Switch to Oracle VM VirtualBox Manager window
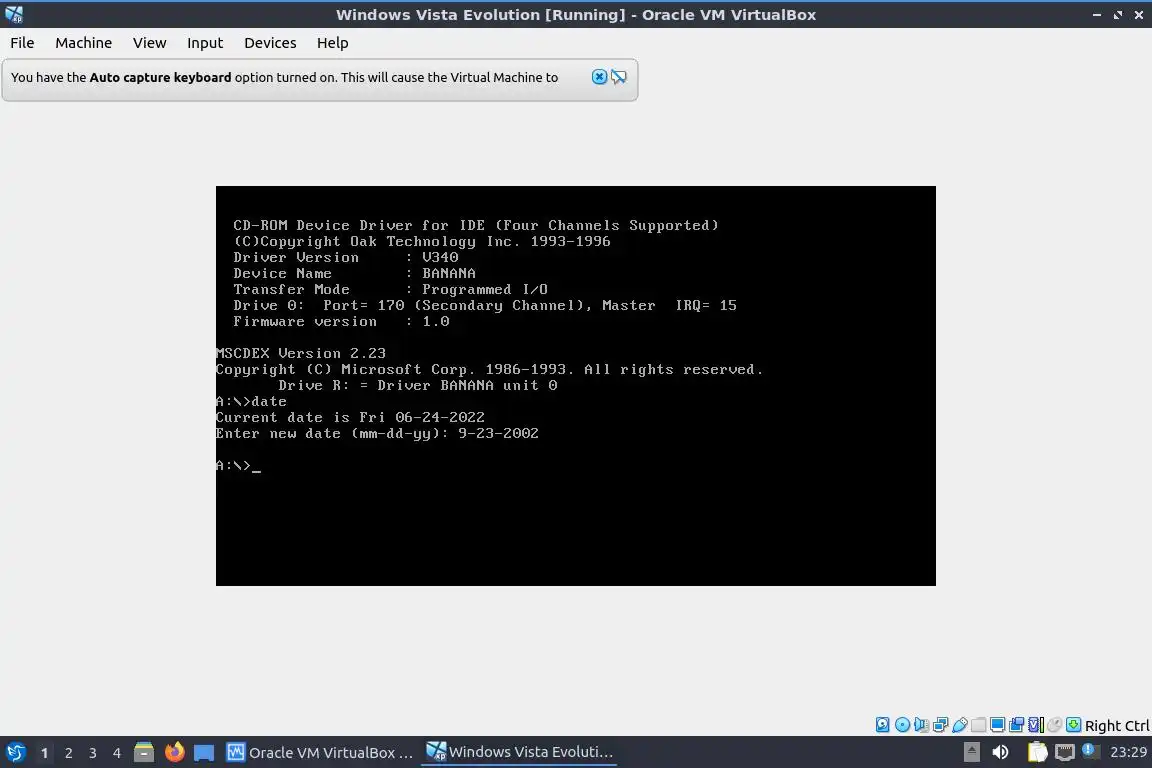1152x768 pixels. pos(320,753)
